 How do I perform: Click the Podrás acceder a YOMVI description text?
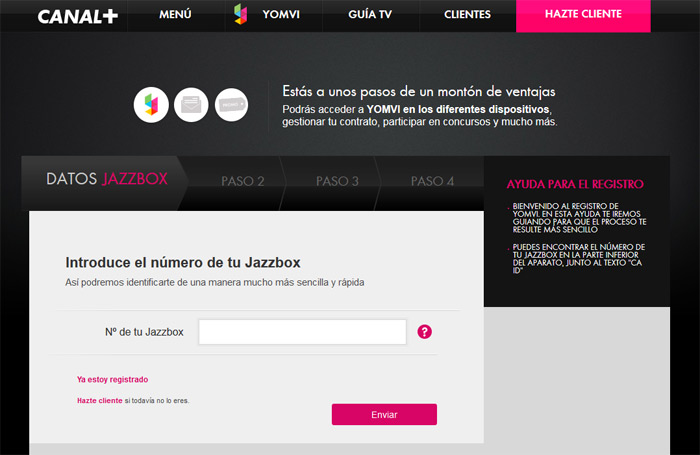[420, 116]
